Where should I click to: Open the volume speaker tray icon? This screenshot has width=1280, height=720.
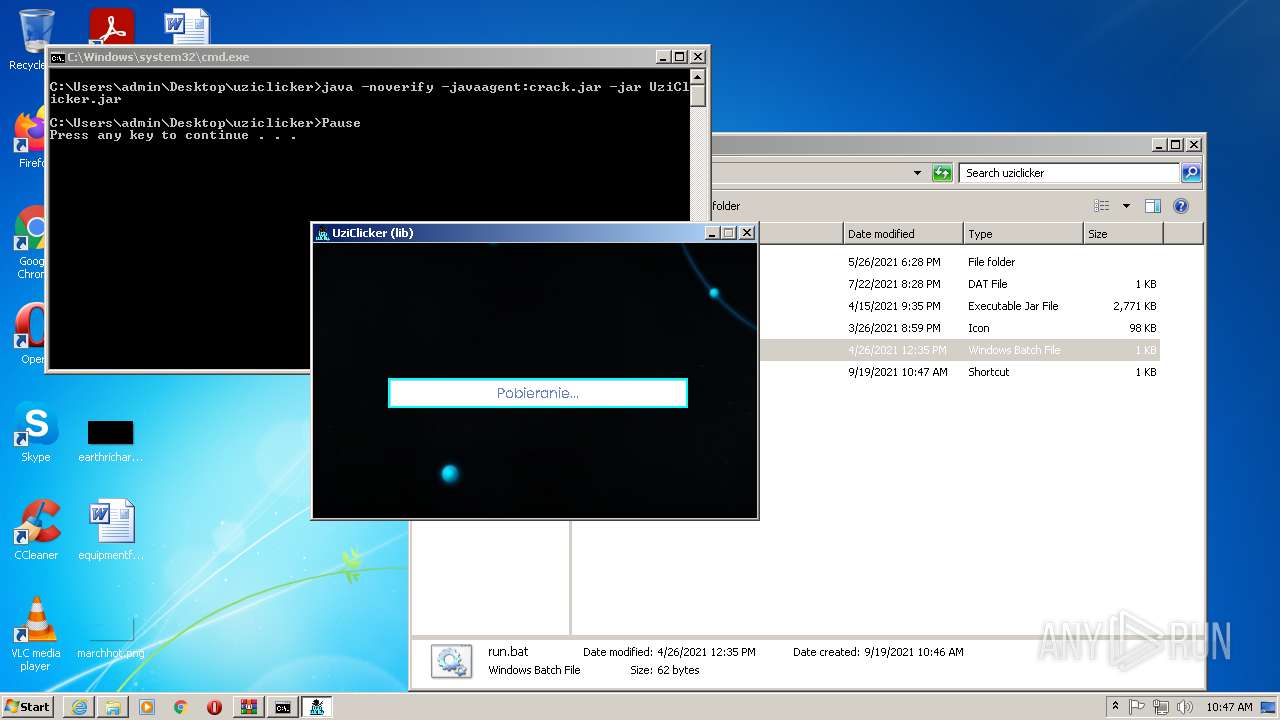tap(1184, 707)
